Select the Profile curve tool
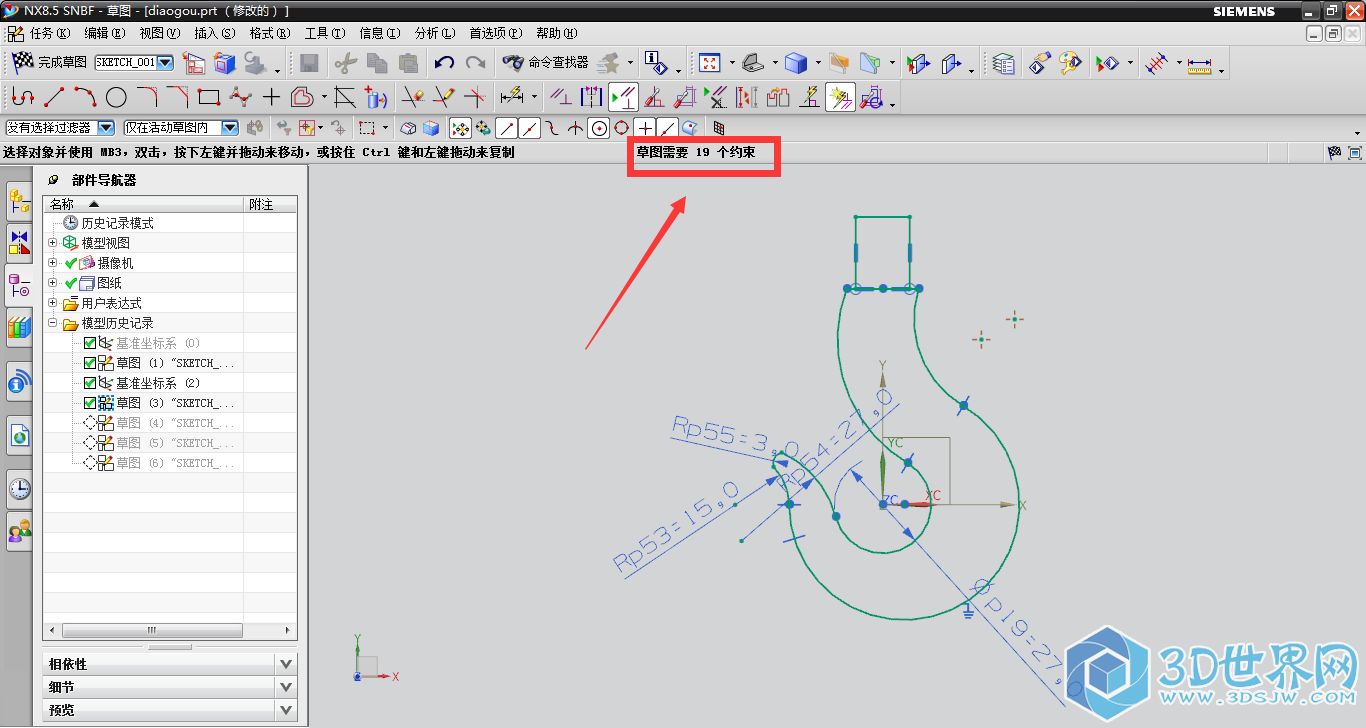This screenshot has width=1366, height=728. point(22,97)
